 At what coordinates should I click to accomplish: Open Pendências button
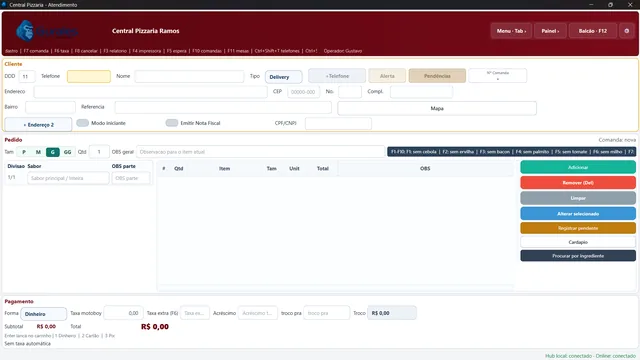click(x=437, y=76)
